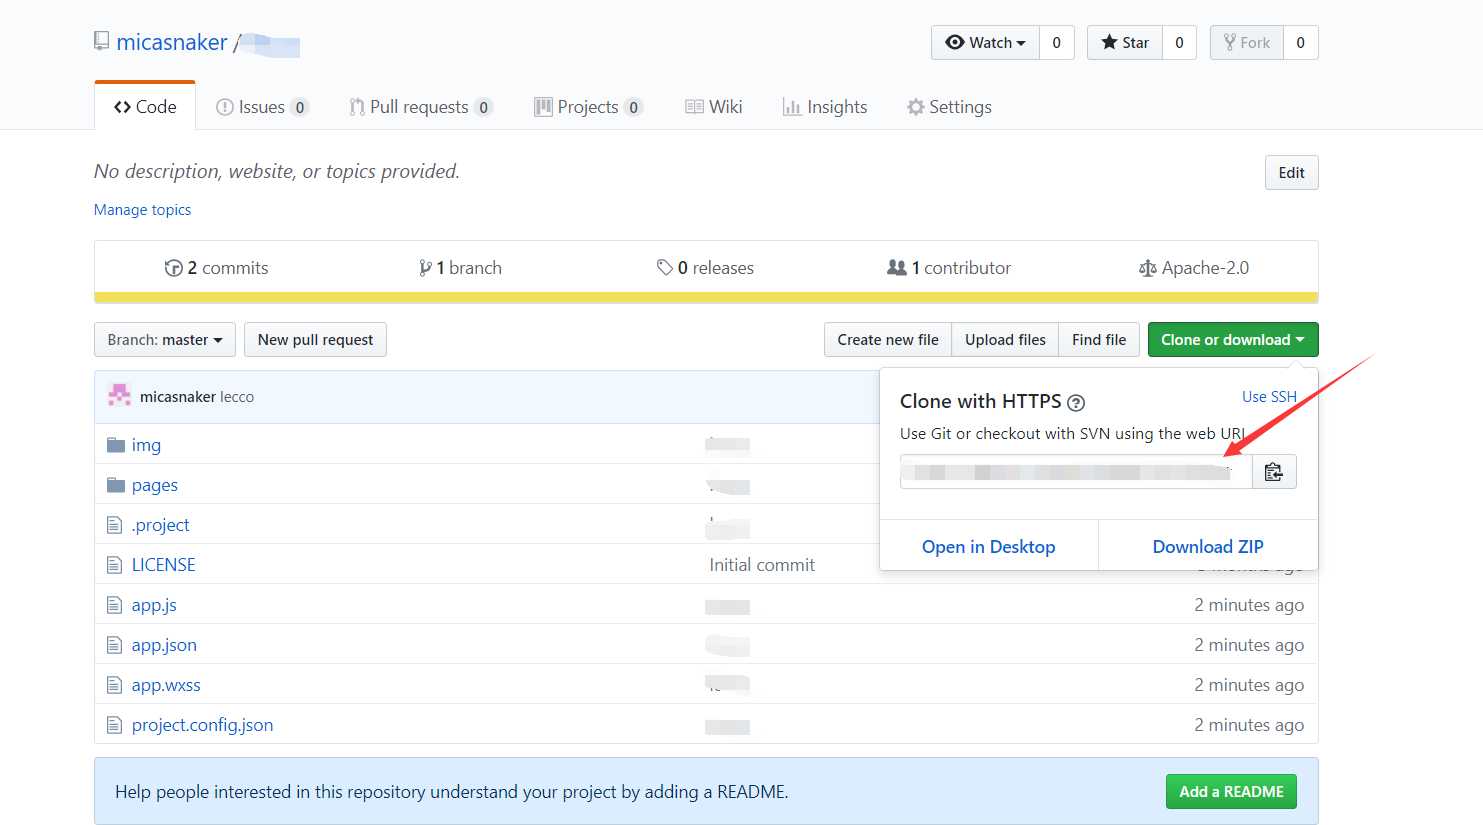Switch to the Issues tab
This screenshot has height=825, width=1483.
click(262, 107)
